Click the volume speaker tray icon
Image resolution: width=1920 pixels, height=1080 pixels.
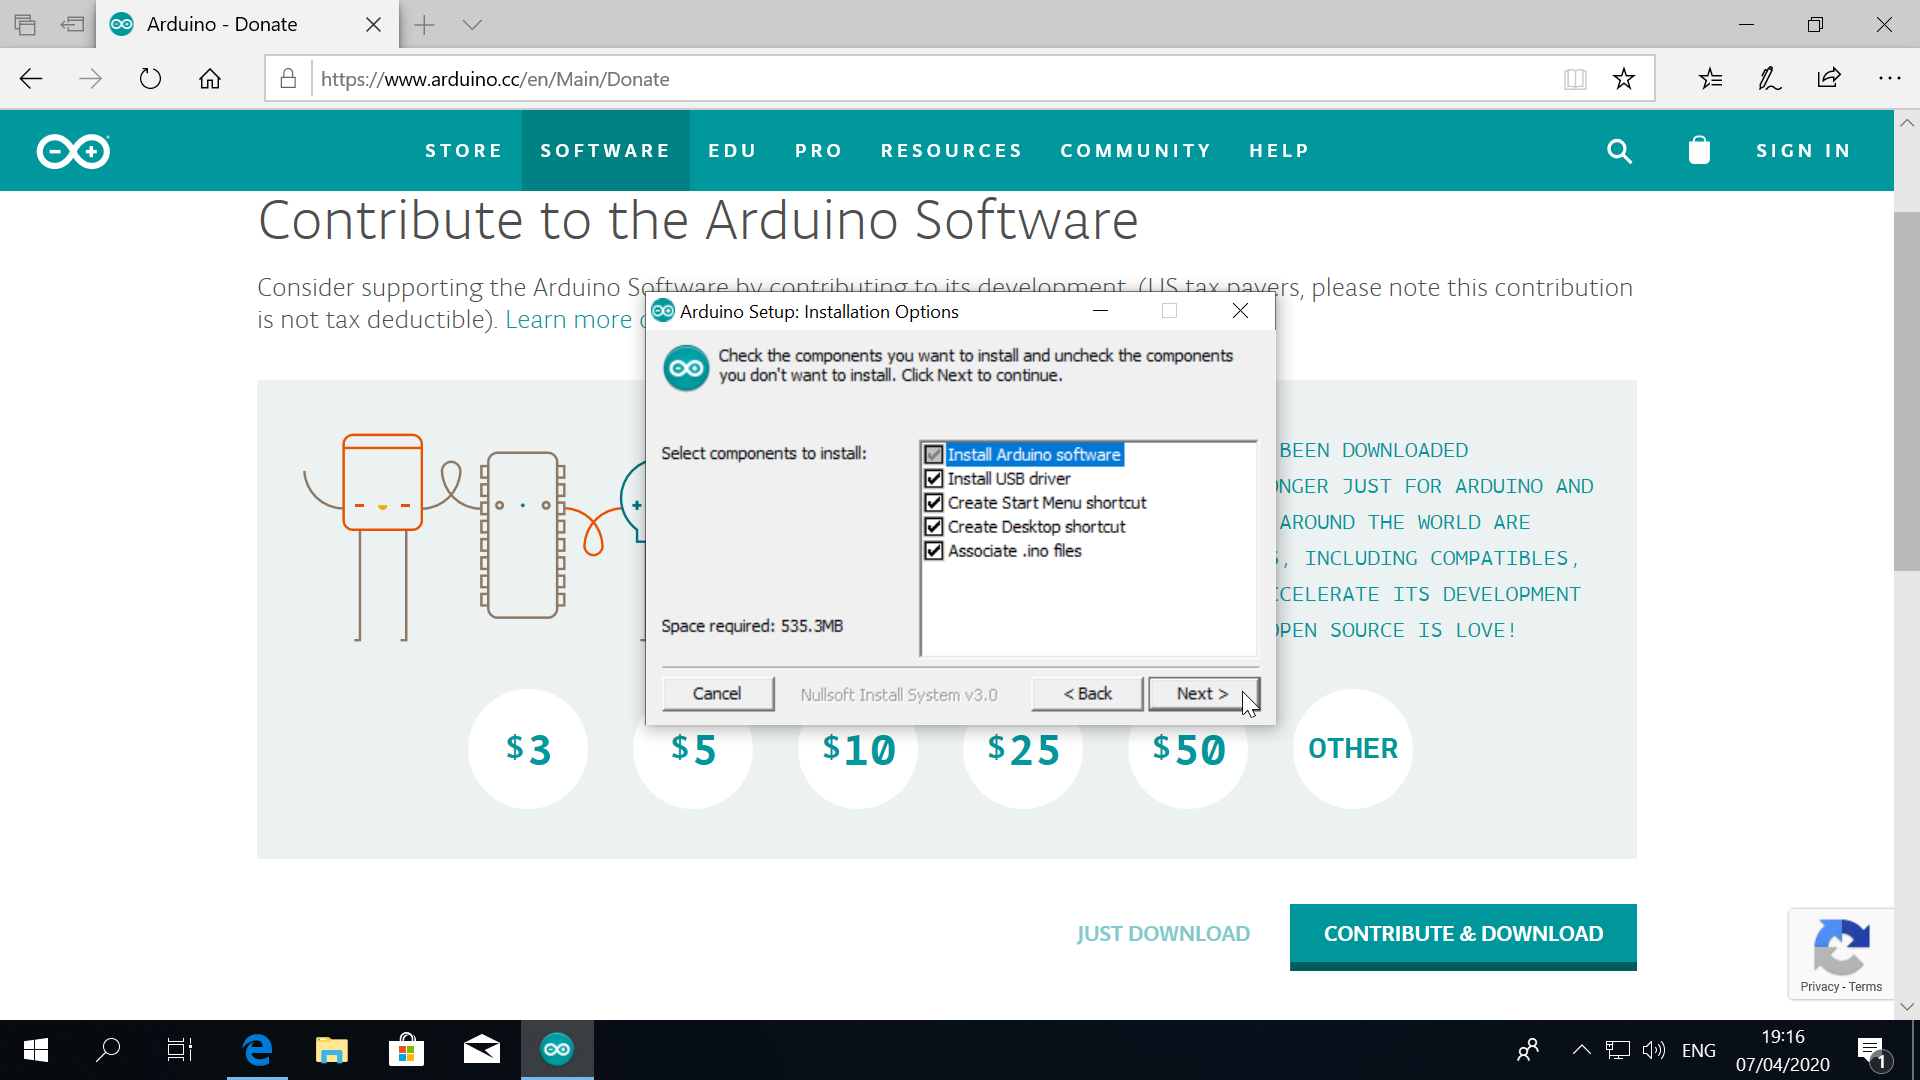(x=1654, y=1050)
